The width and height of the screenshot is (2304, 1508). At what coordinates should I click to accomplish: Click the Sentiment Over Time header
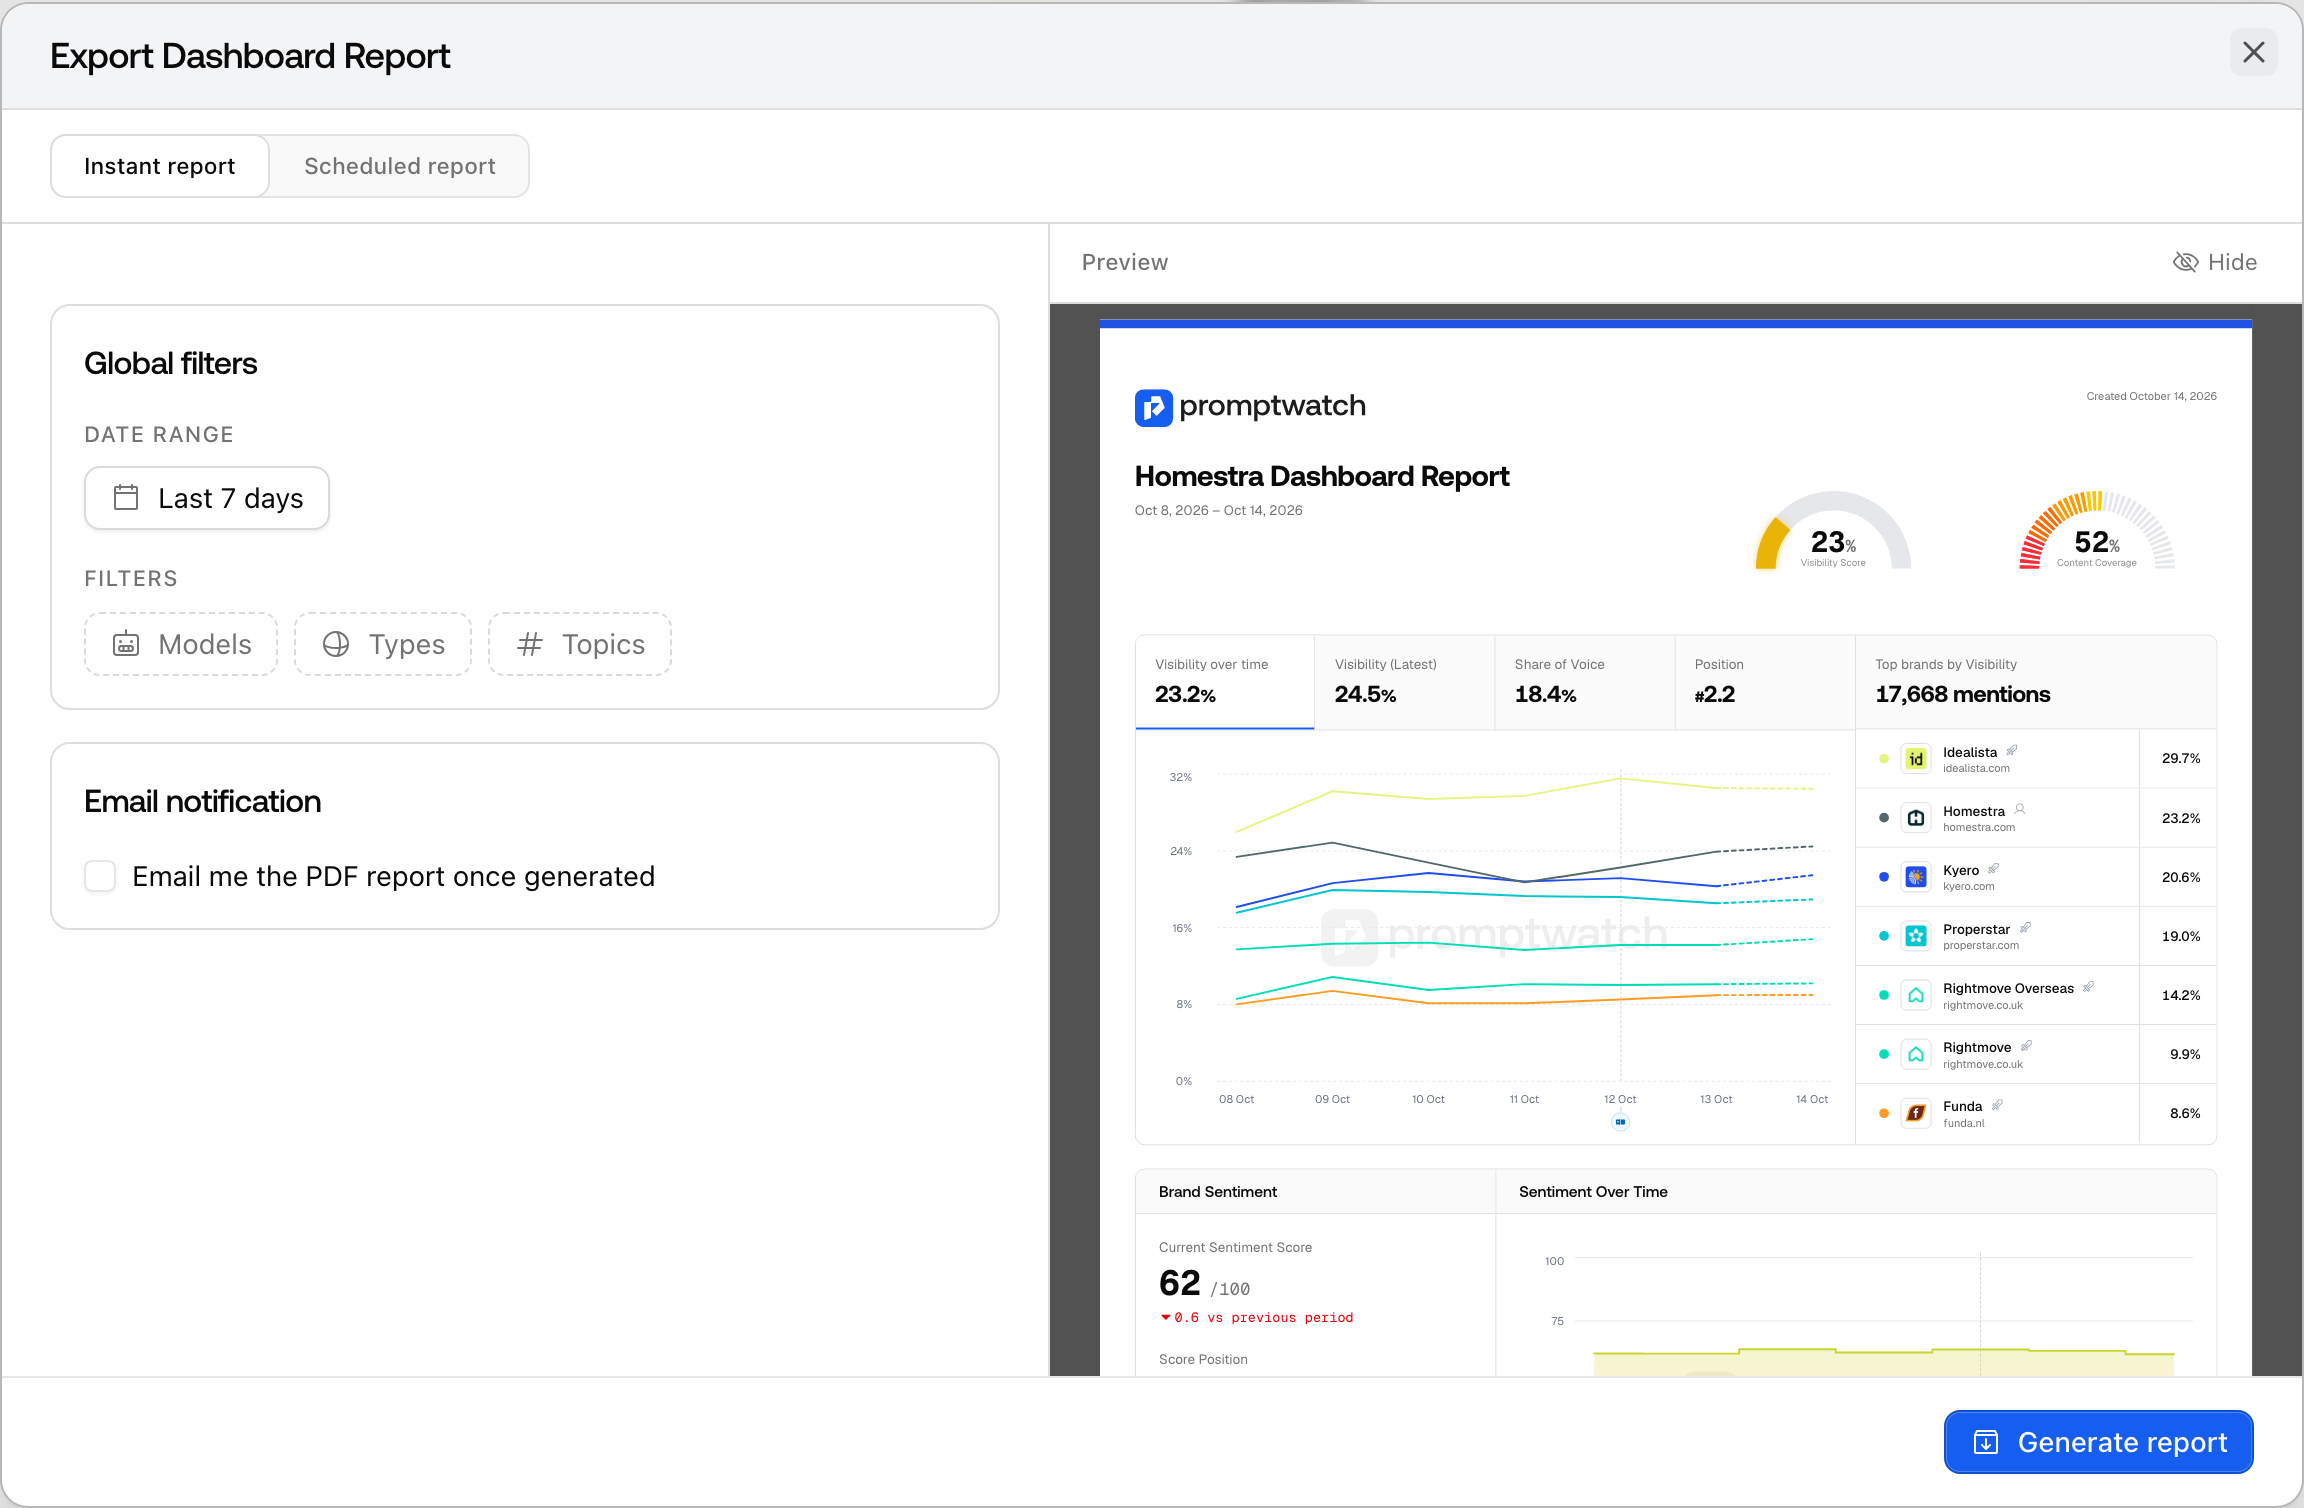click(1593, 1192)
